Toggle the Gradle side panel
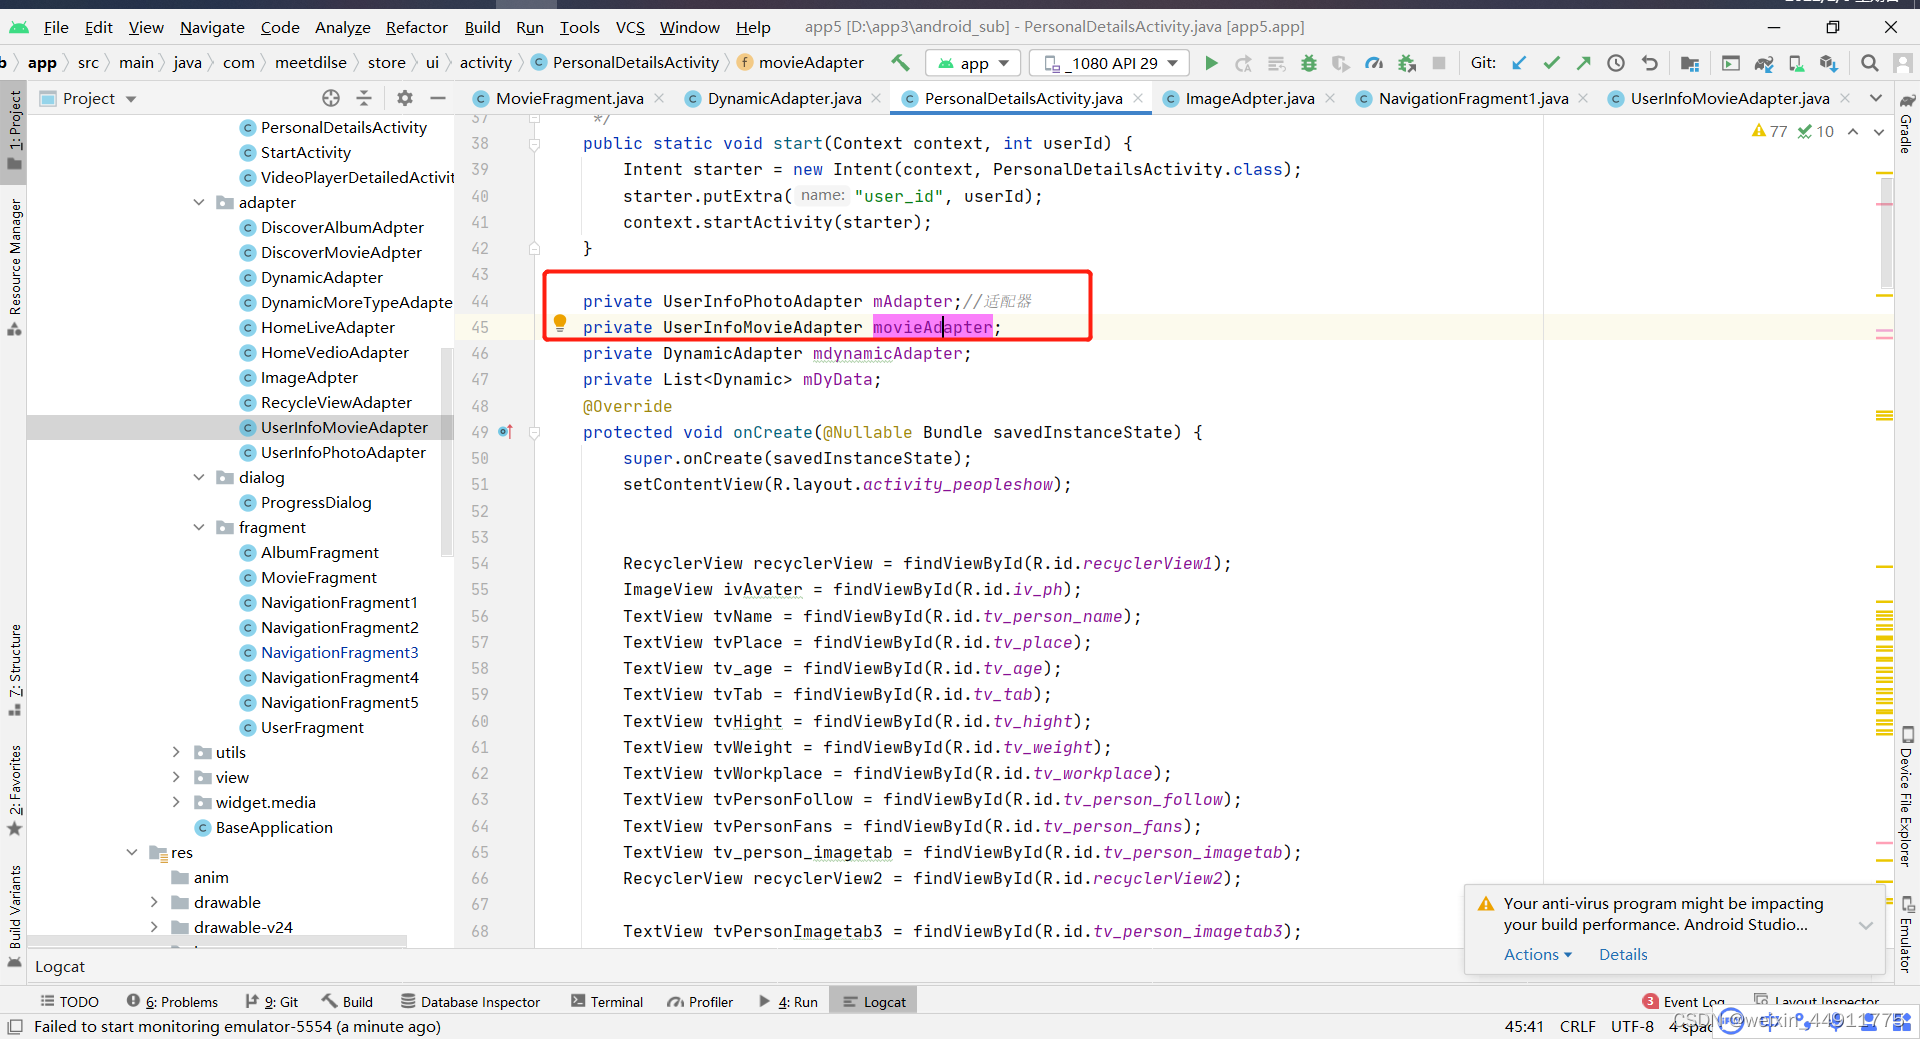This screenshot has width=1920, height=1039. pos(1906,123)
